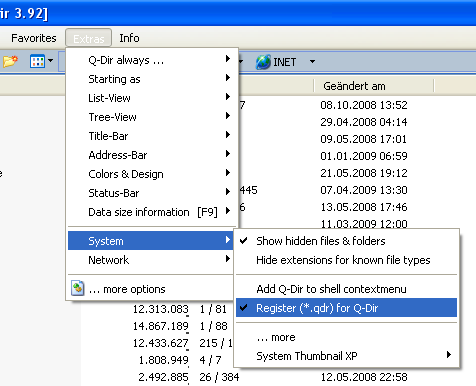Open the Network submenu

click(151, 260)
